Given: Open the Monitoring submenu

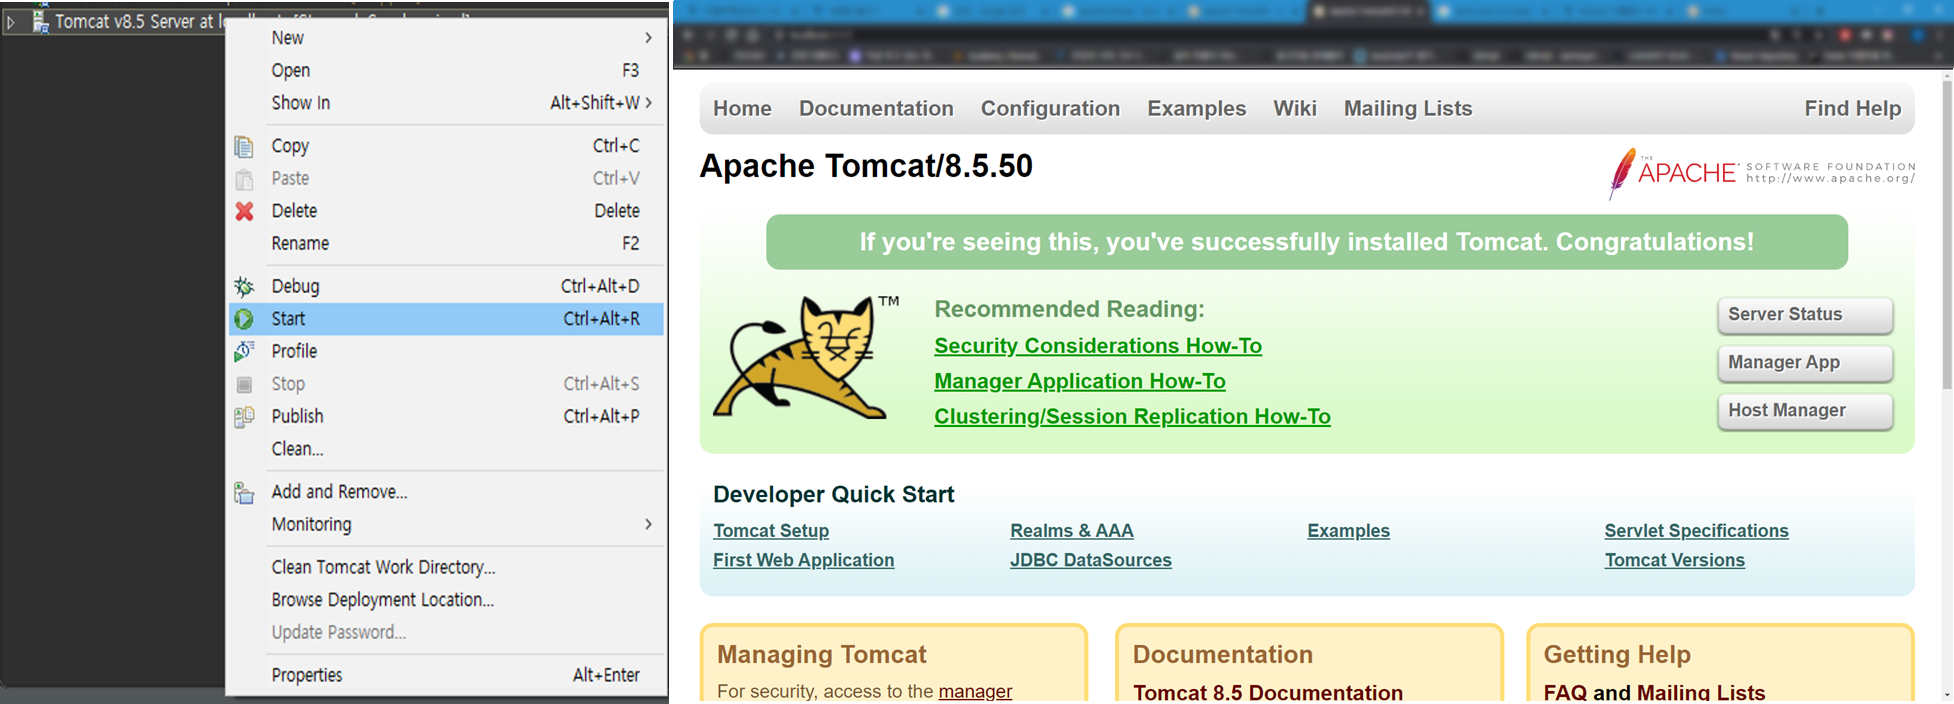Looking at the screenshot, I should point(446,524).
